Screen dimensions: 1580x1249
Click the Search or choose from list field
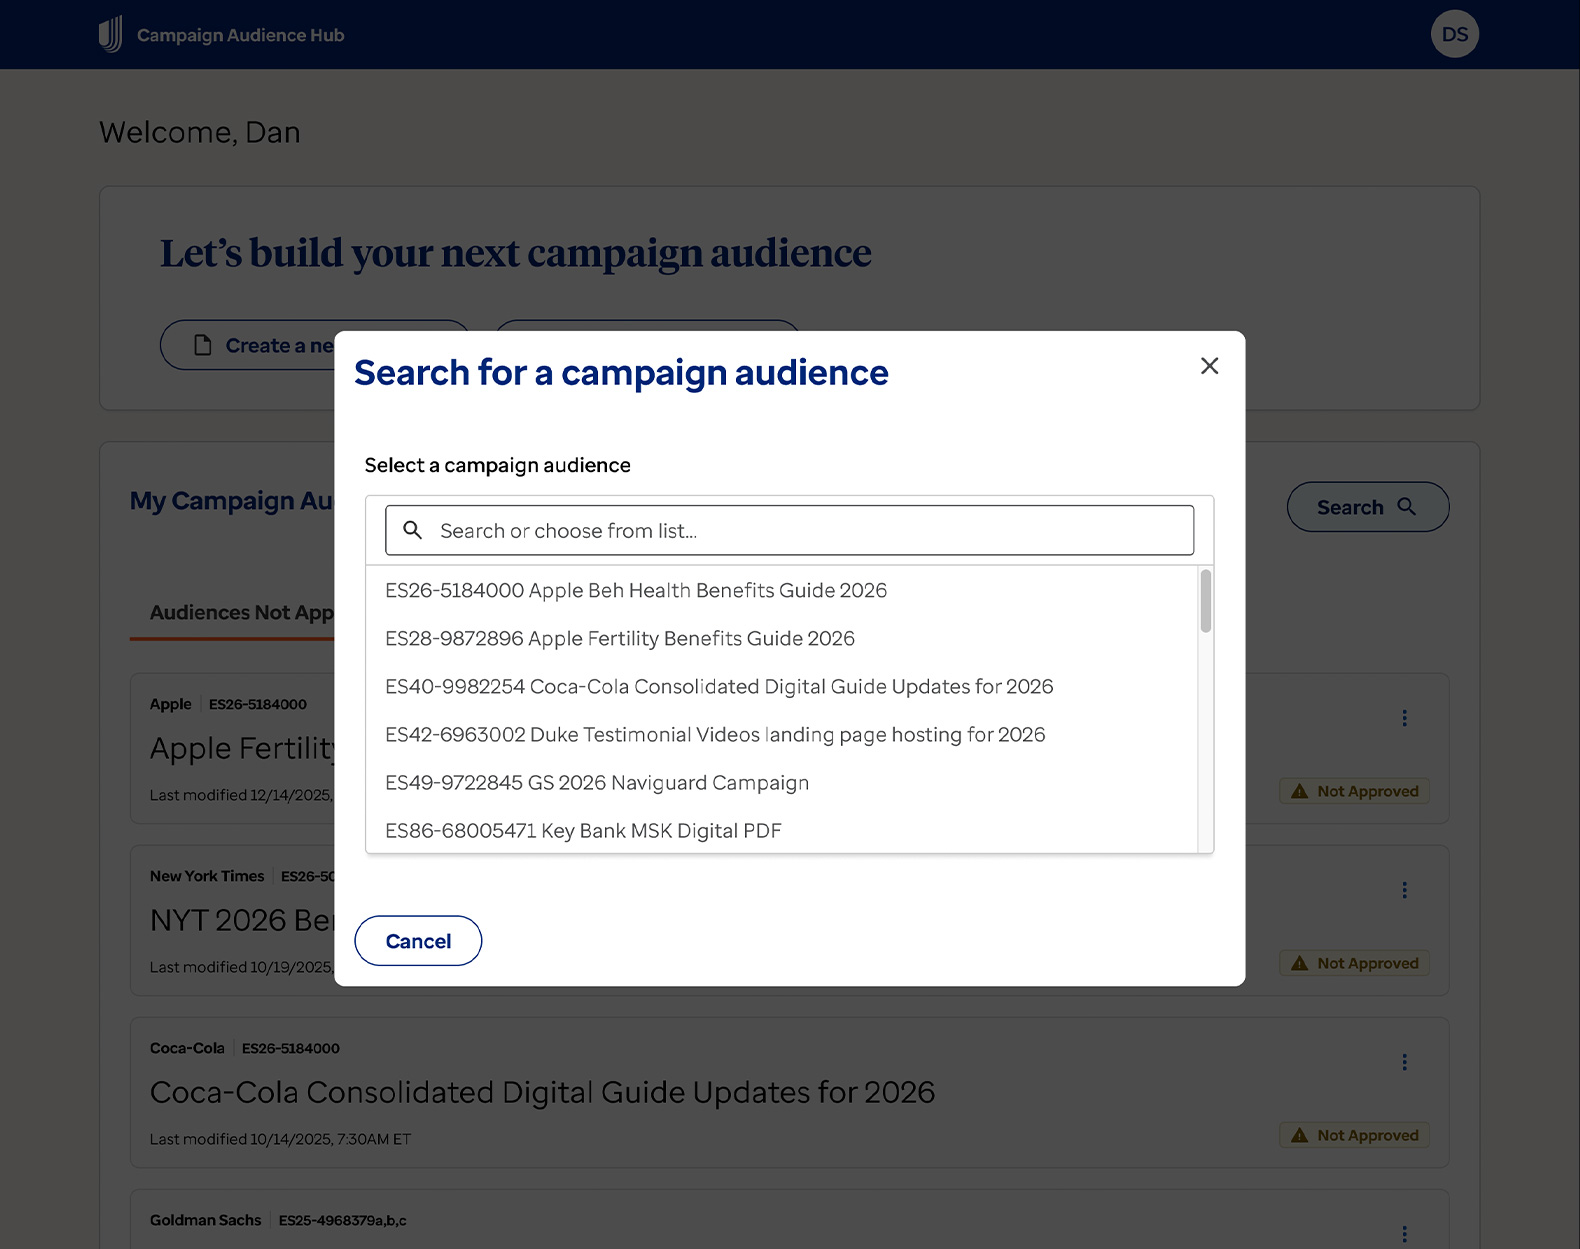(x=789, y=530)
